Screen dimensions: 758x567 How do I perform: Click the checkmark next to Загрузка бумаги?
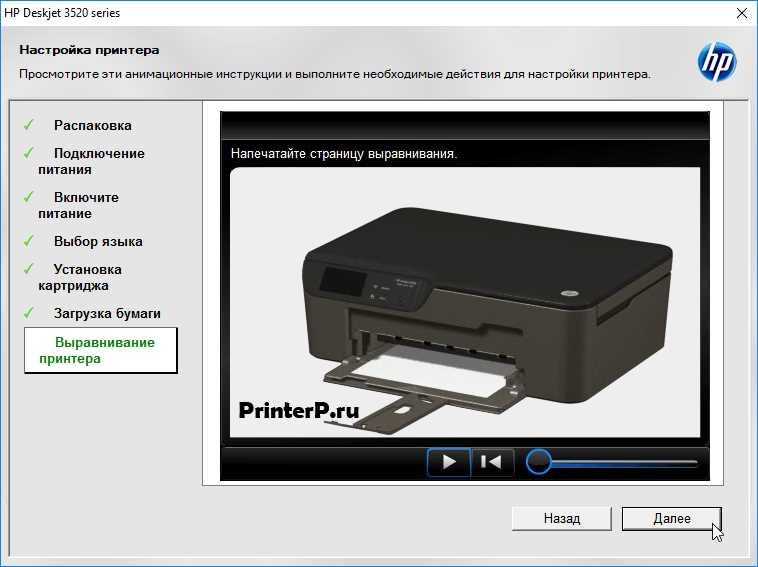point(29,313)
